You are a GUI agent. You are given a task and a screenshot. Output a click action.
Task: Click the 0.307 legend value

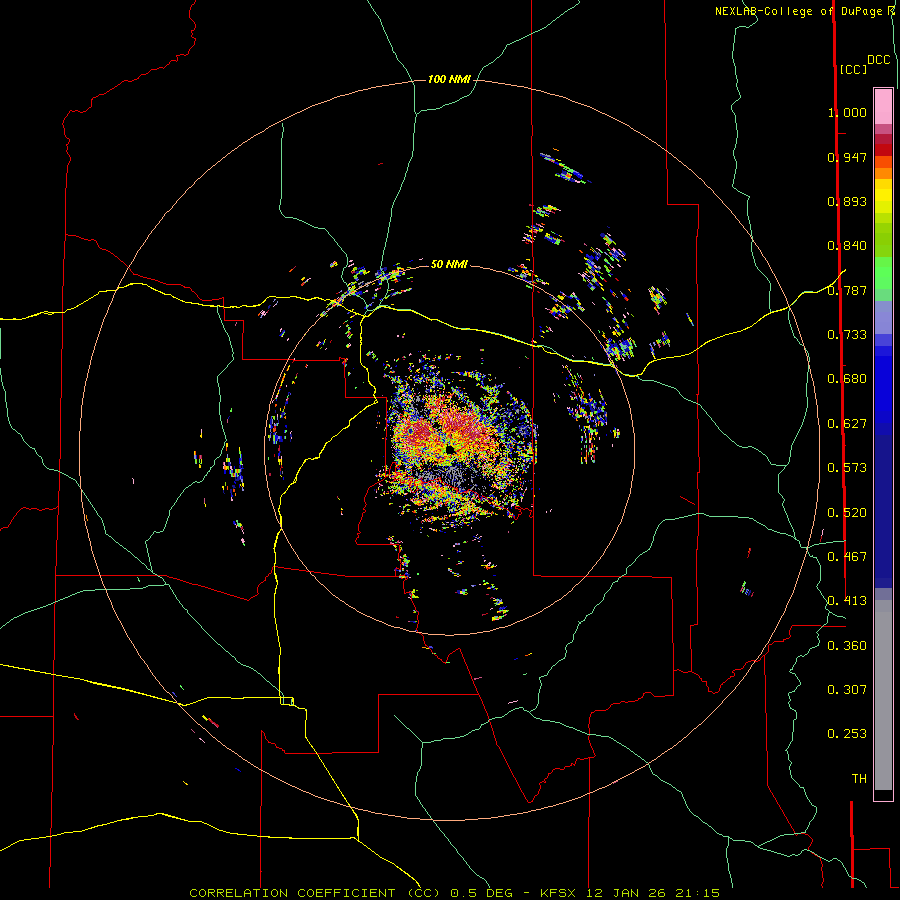point(847,690)
